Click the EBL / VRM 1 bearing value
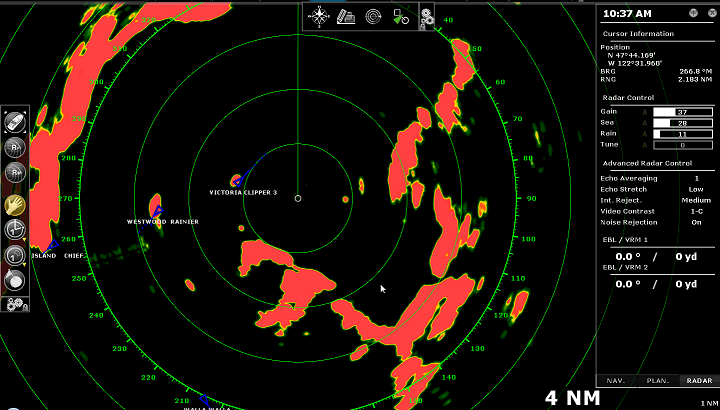Image resolution: width=720 pixels, height=410 pixels. (628, 256)
